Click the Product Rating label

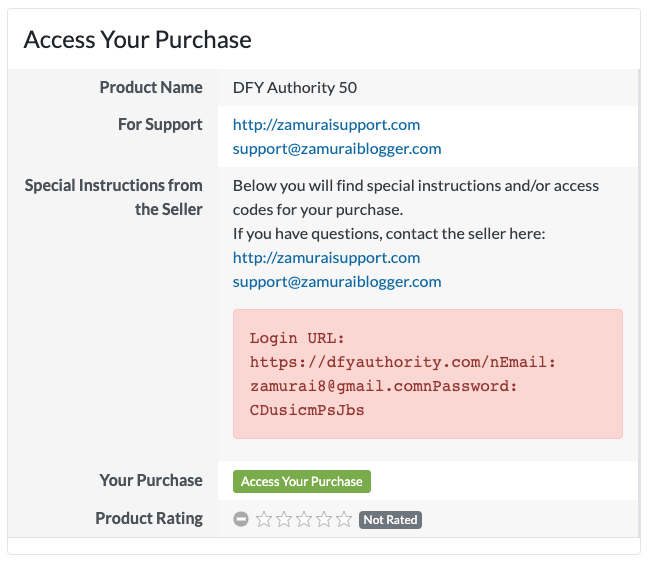click(x=149, y=519)
